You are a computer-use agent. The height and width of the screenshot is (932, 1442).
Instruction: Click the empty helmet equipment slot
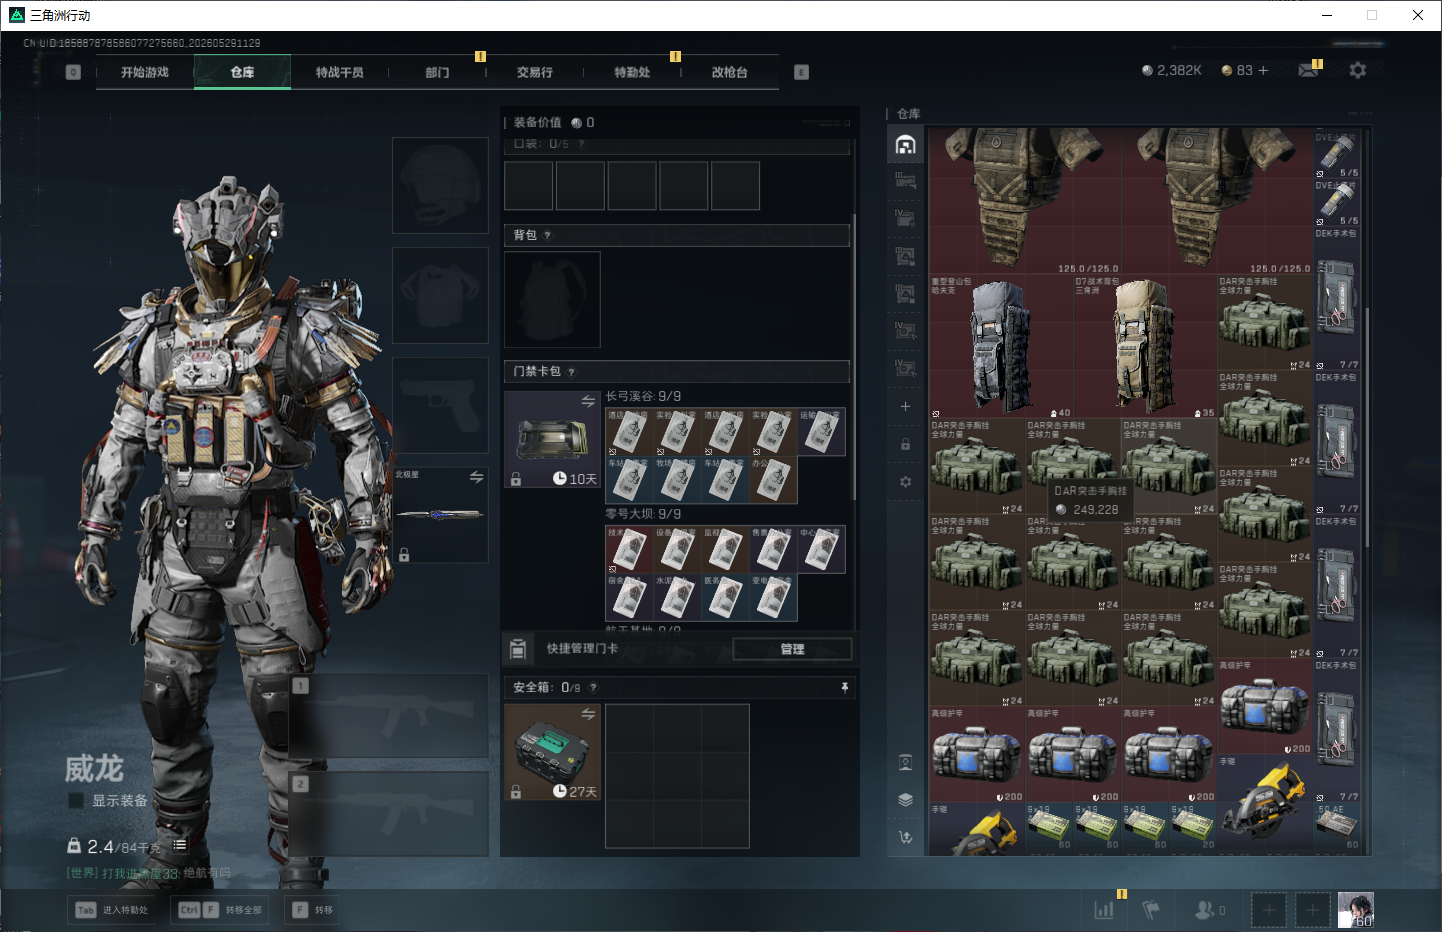click(440, 185)
